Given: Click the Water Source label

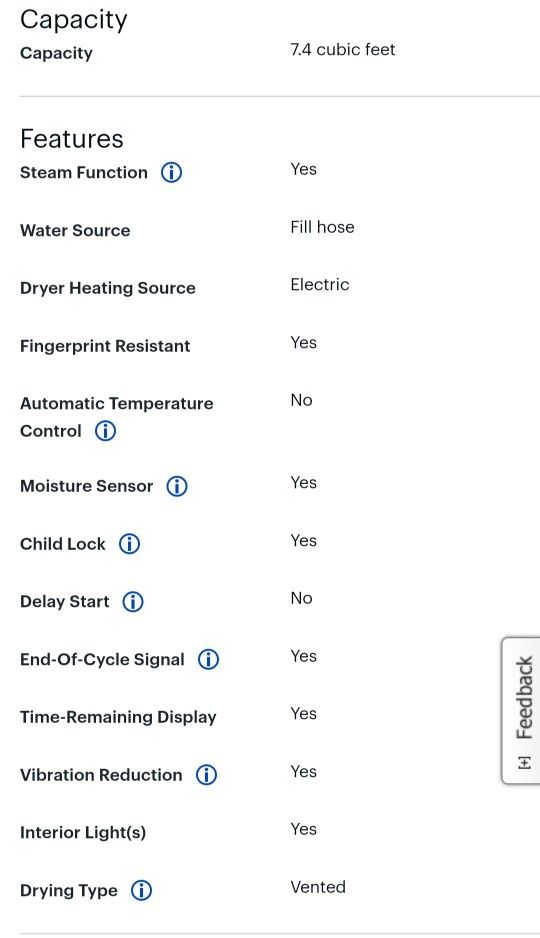Looking at the screenshot, I should pos(75,230).
